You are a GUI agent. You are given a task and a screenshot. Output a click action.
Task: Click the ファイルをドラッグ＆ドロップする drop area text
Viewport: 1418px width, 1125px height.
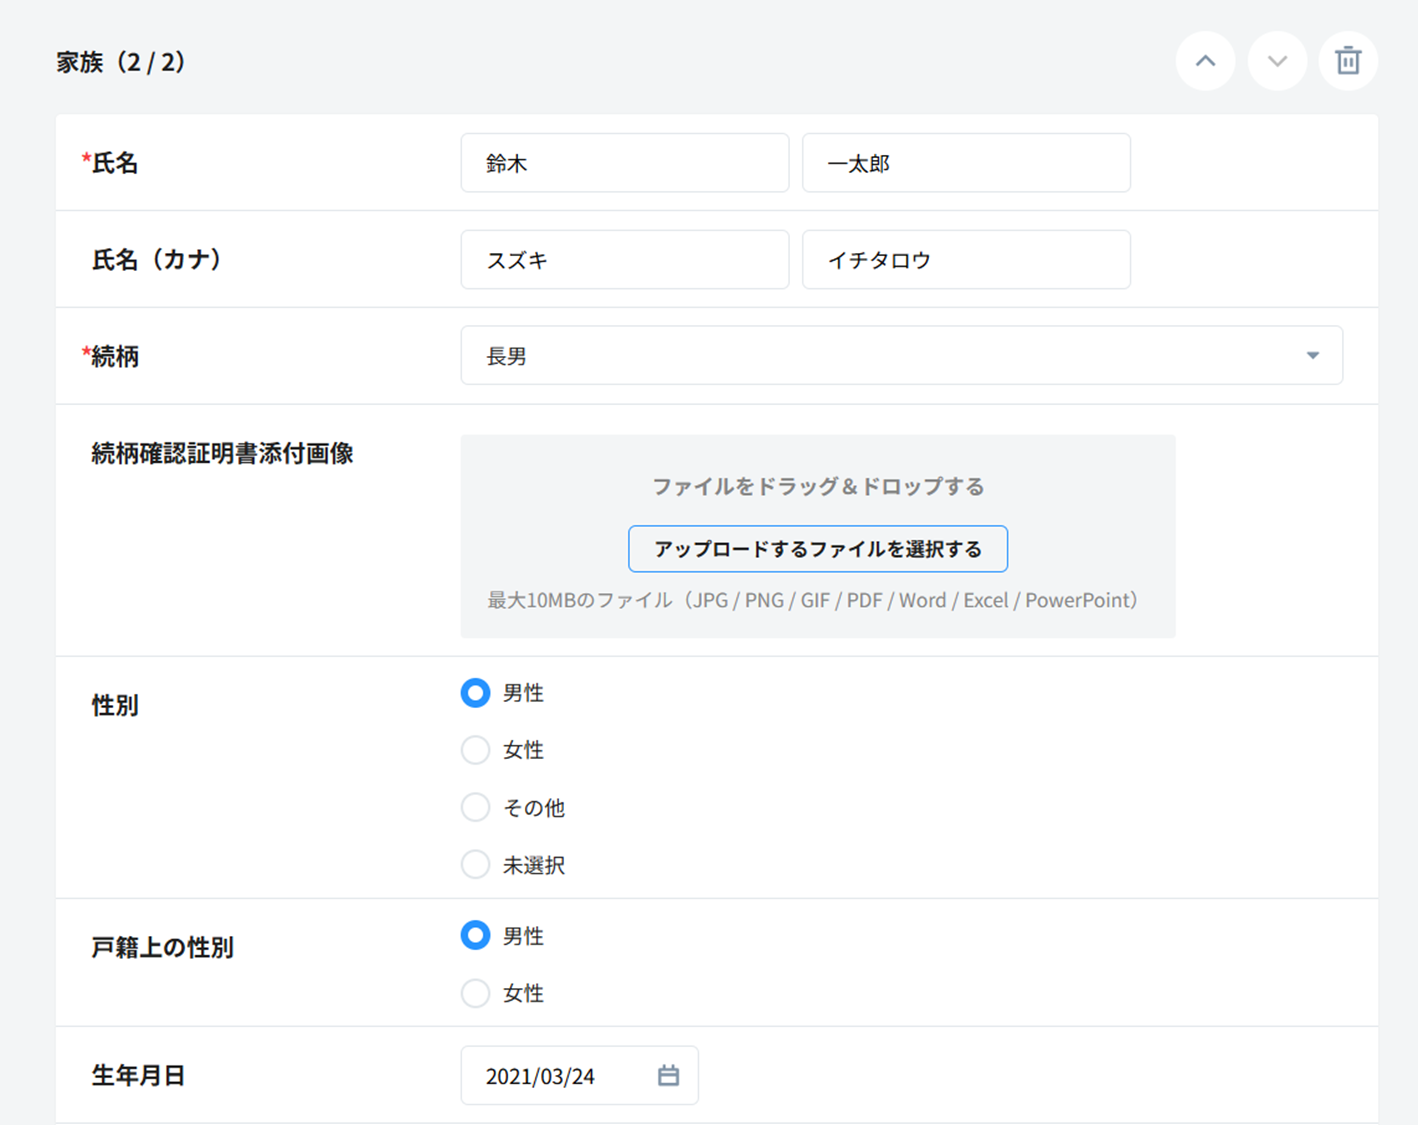[817, 487]
